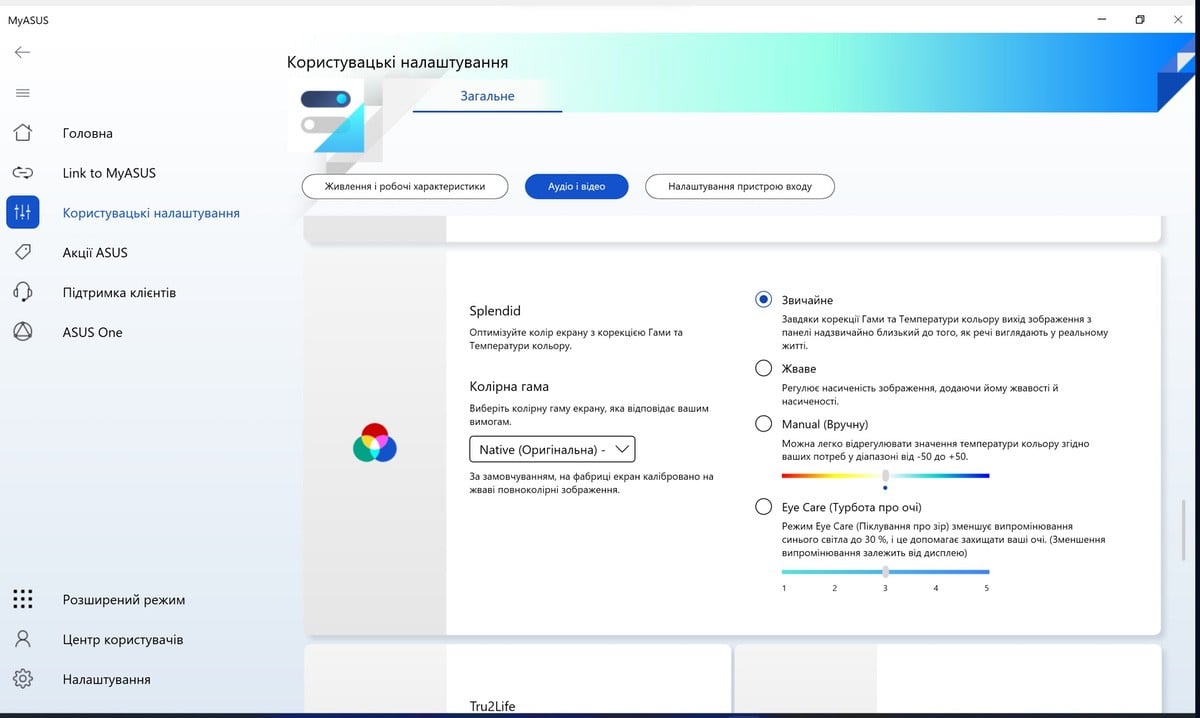Select the Manual (Вручну) mode
This screenshot has height=718, width=1200.
point(763,424)
